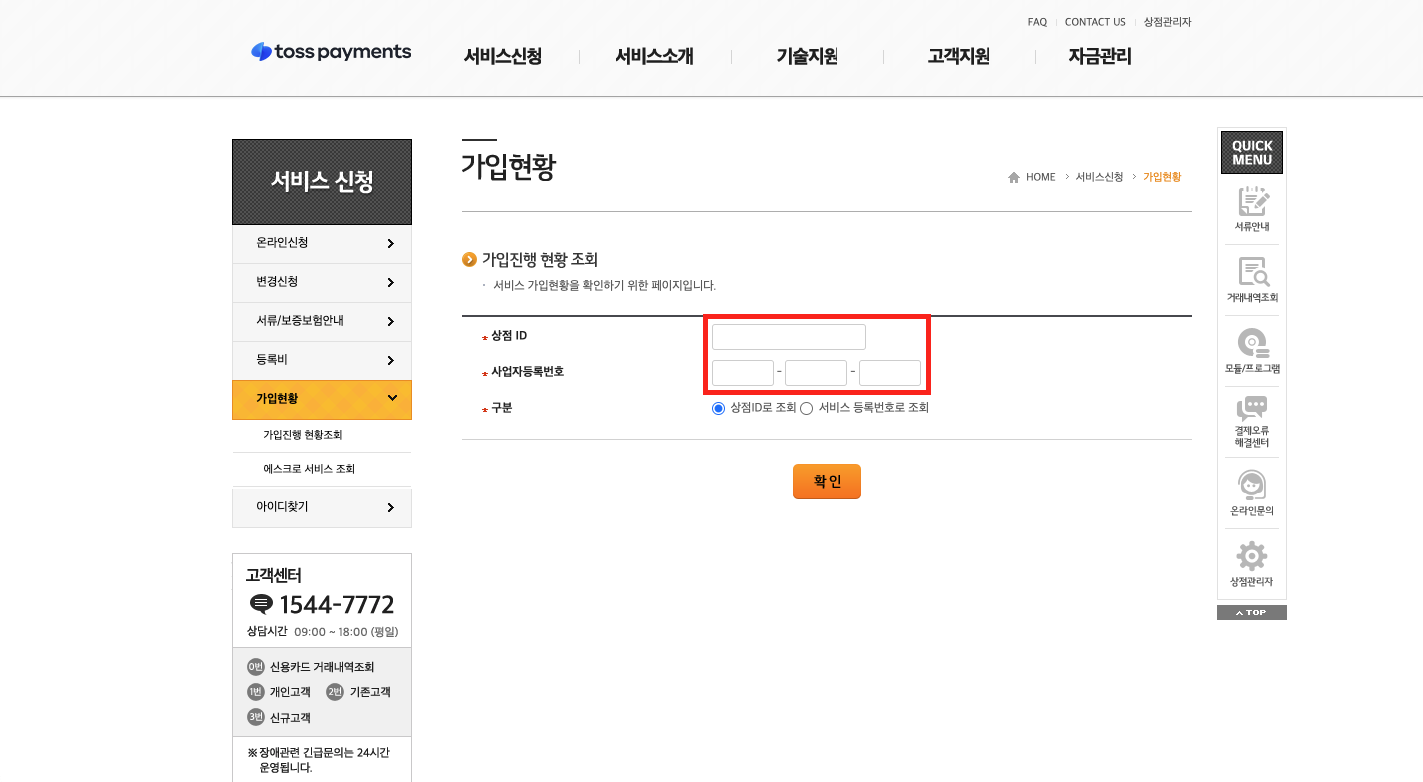Select 서비스 등록번호로 조회 radio button

[x=806, y=408]
